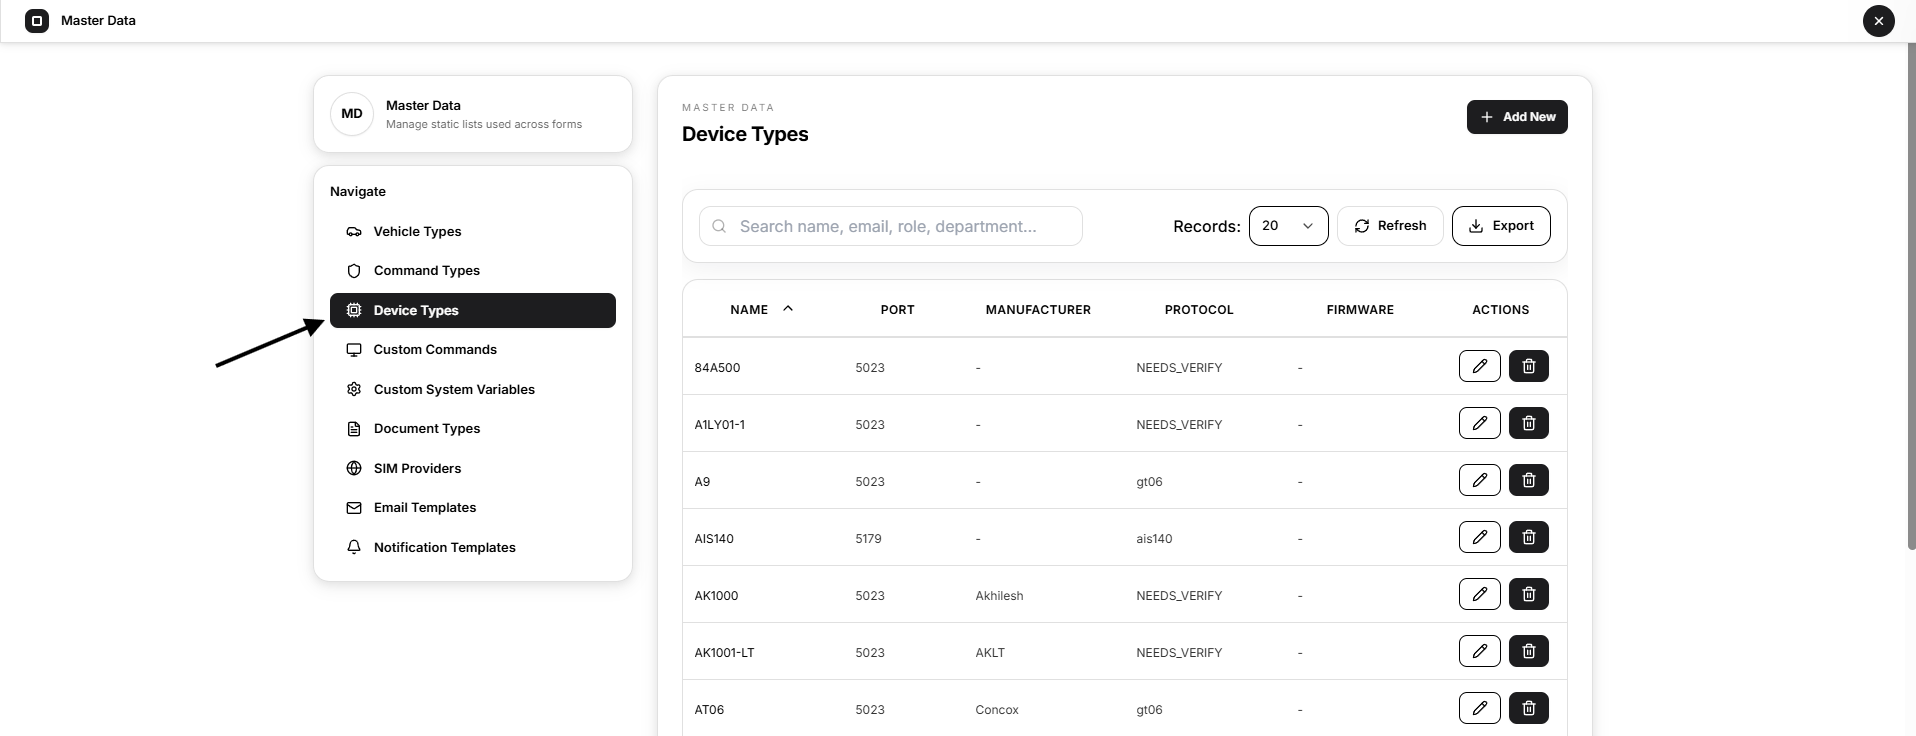The image size is (1916, 736).
Task: Sort by the PROTOCOL column
Action: pyautogui.click(x=1199, y=310)
